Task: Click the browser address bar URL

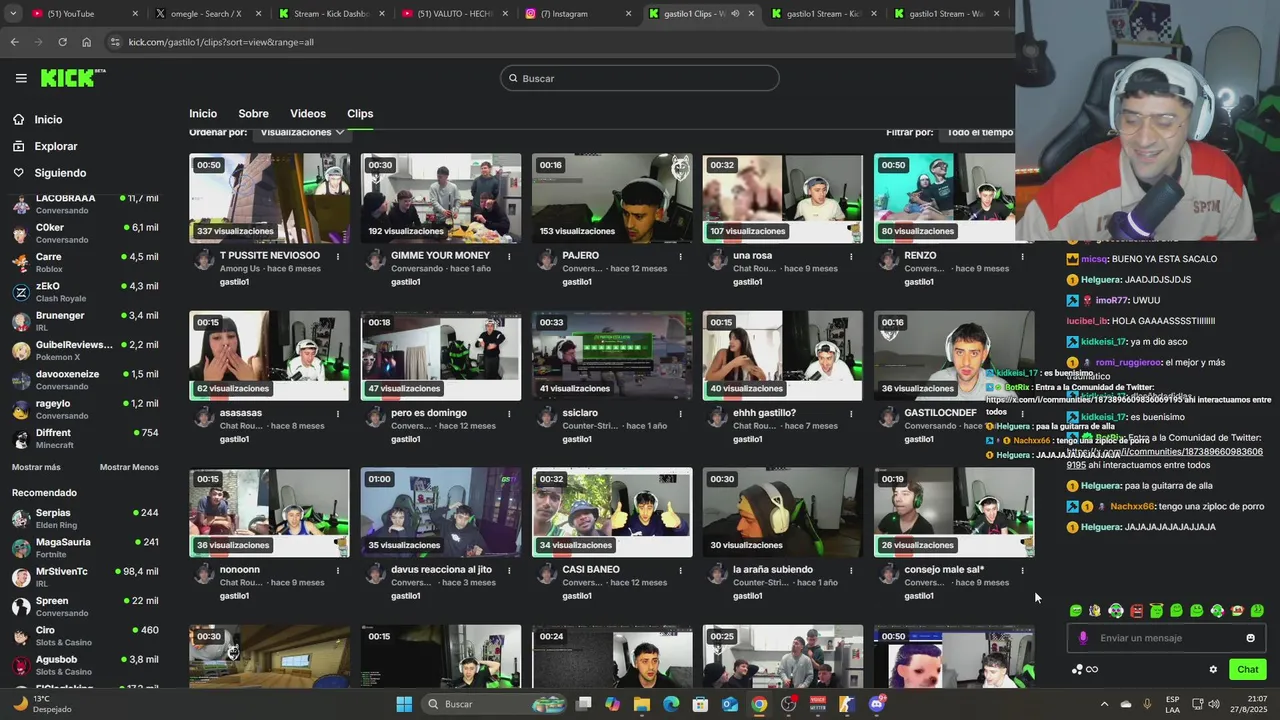Action: click(221, 42)
